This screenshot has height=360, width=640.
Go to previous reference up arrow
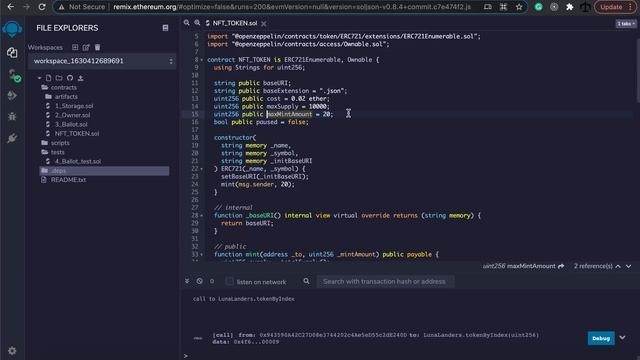(618, 266)
